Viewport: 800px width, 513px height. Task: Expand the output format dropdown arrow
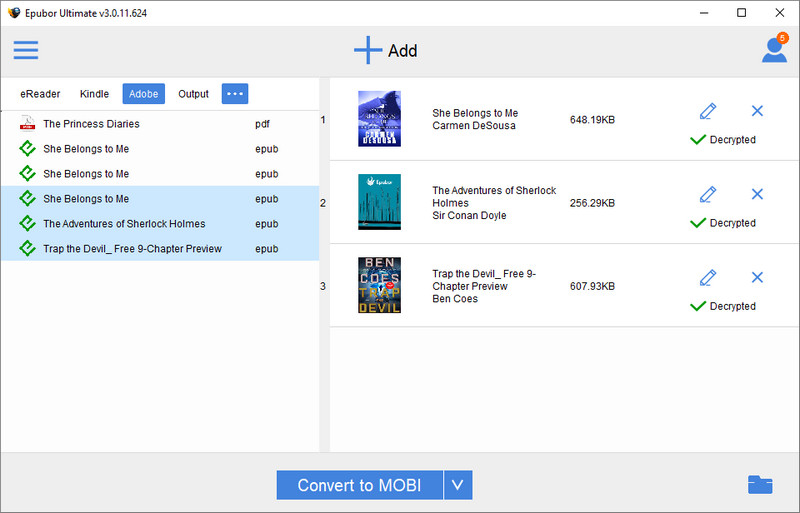click(x=458, y=485)
